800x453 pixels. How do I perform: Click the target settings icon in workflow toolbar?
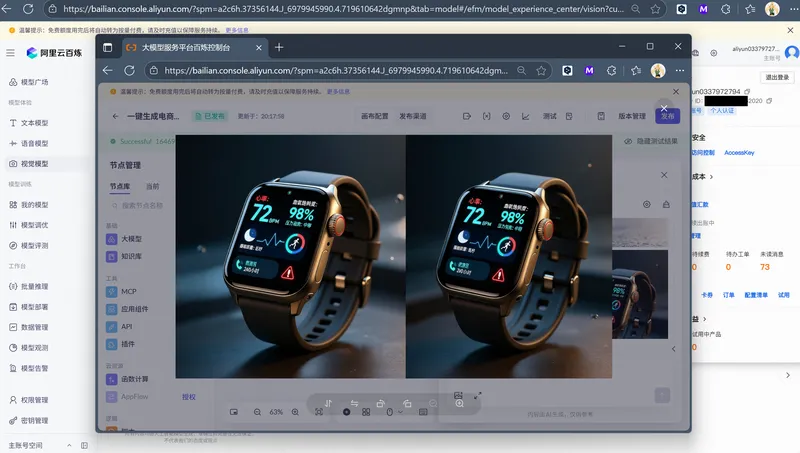click(x=506, y=116)
